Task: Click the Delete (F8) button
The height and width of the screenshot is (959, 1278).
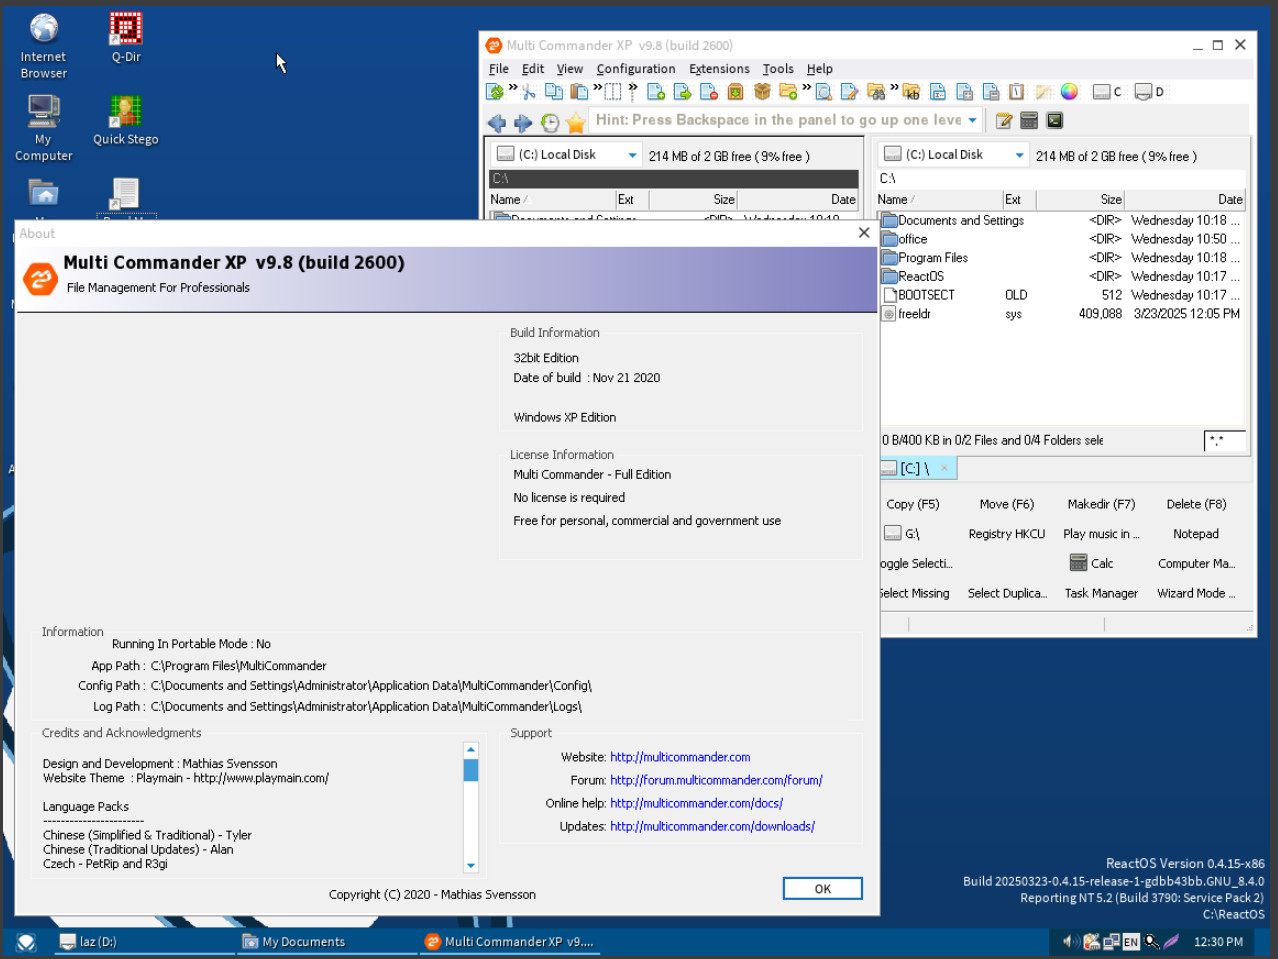Action: [x=1196, y=504]
